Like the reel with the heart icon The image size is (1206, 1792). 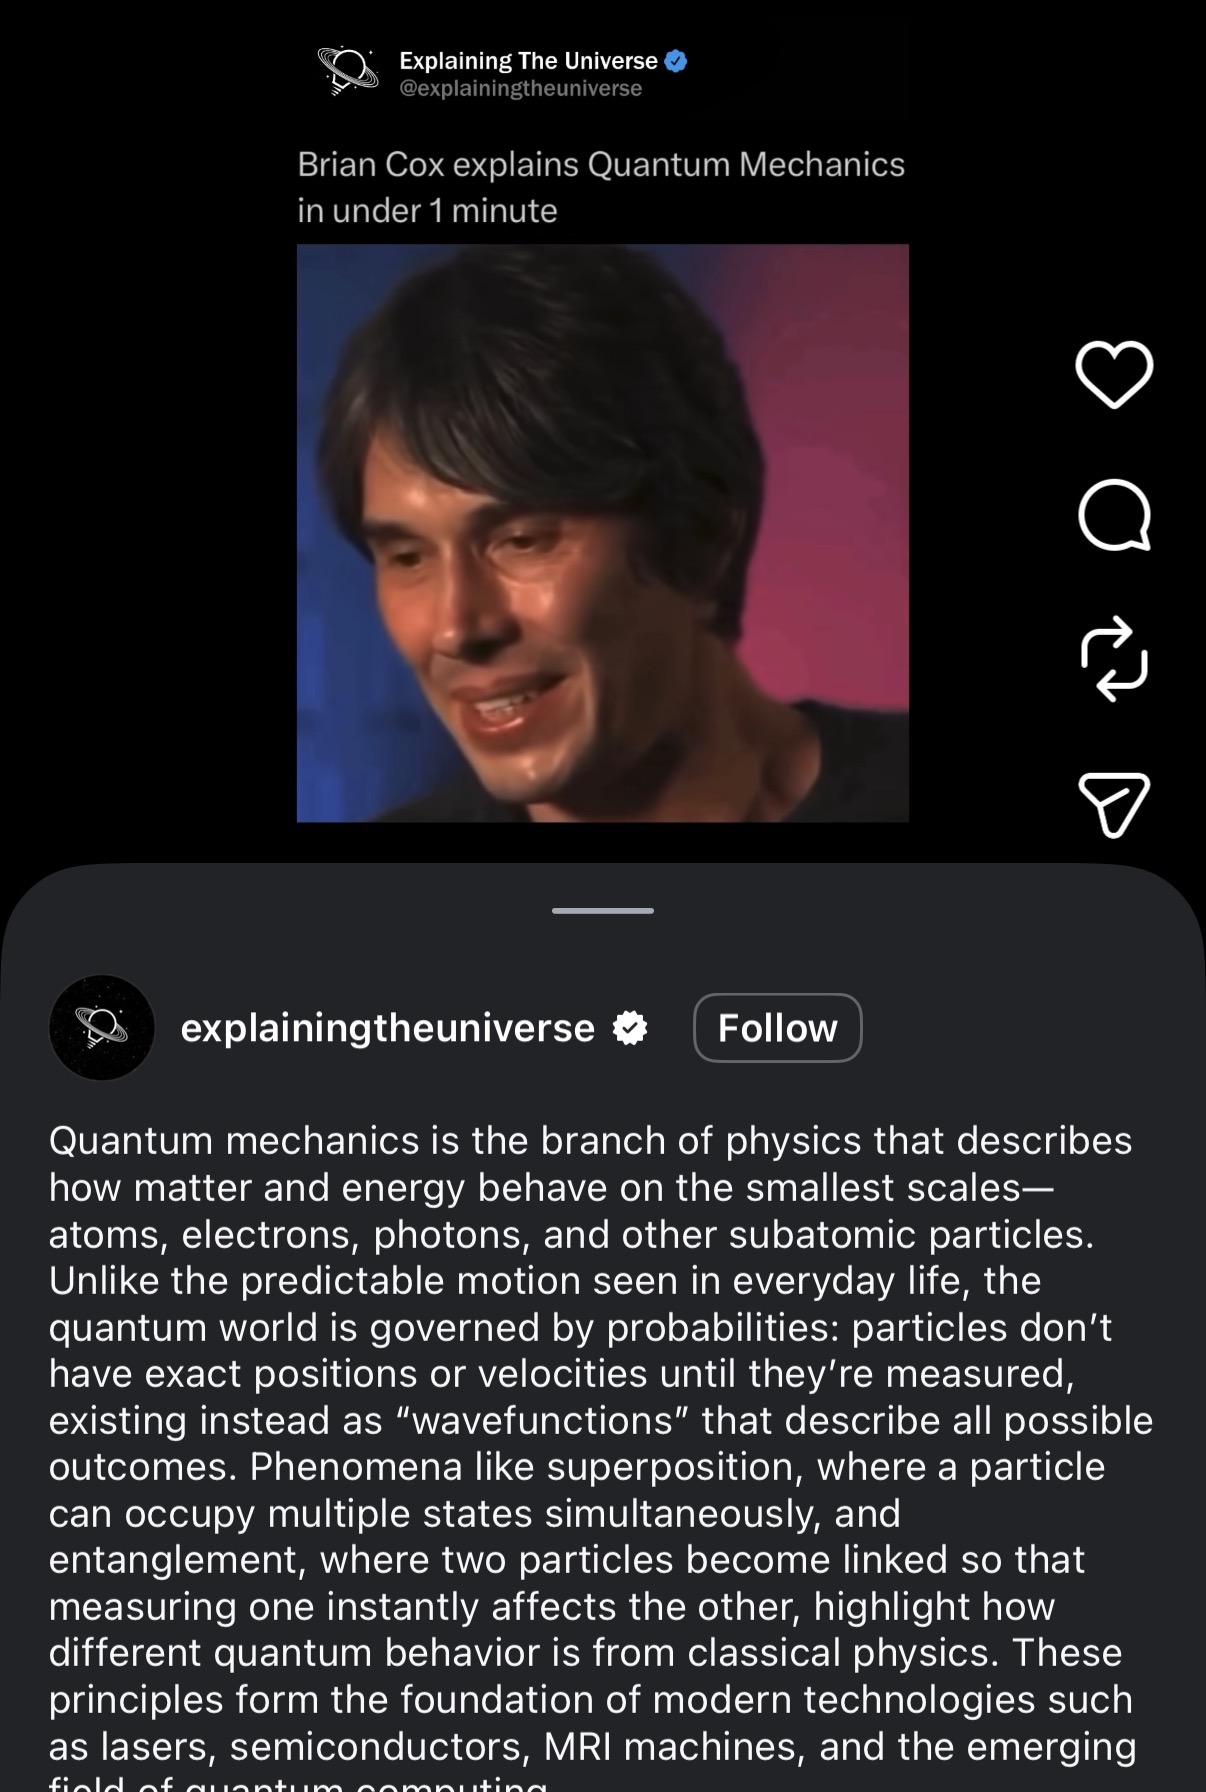coord(1114,374)
